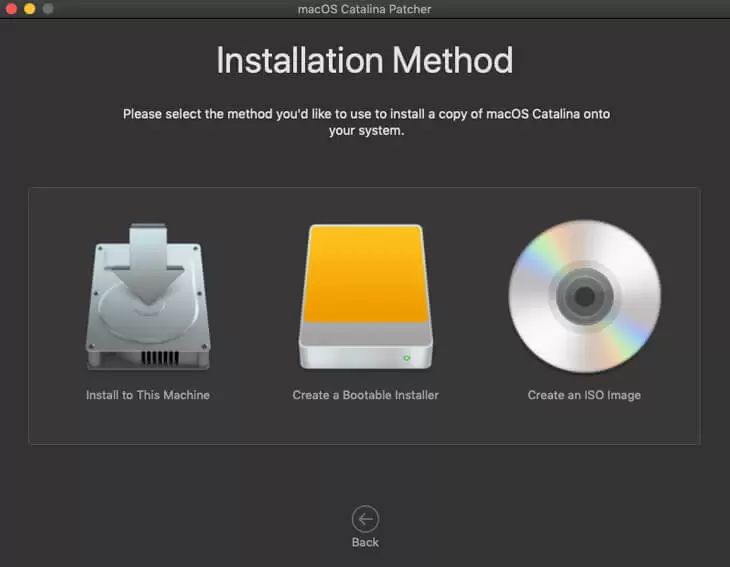Screen dimensions: 730x567
Task: Click the downward arrow on the hard drive icon
Action: [x=148, y=264]
